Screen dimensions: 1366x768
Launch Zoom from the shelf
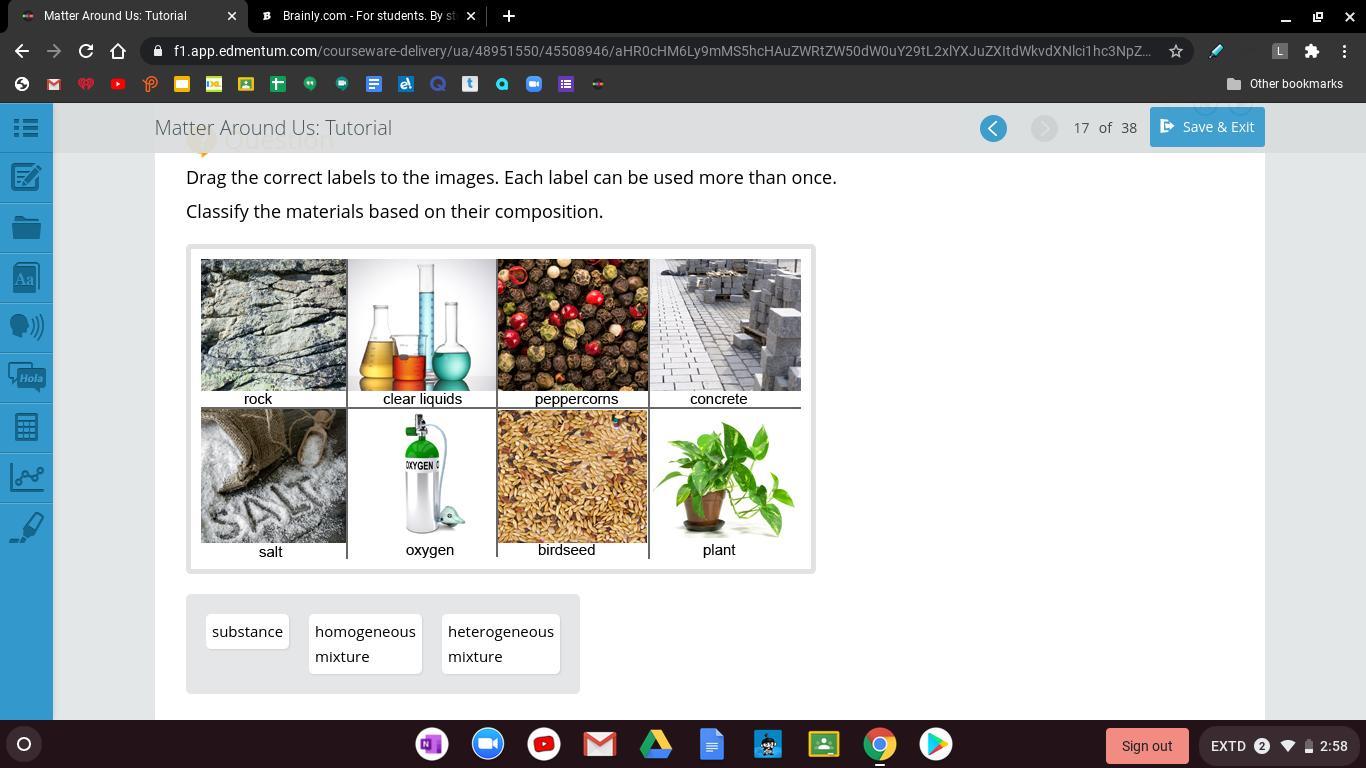pyautogui.click(x=488, y=744)
